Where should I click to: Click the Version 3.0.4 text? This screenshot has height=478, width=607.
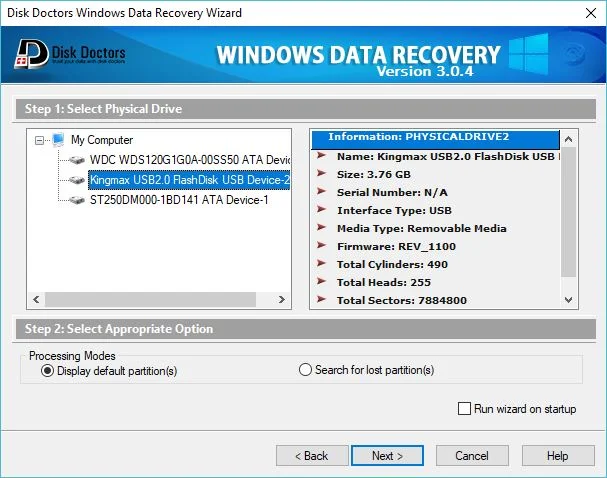click(425, 71)
